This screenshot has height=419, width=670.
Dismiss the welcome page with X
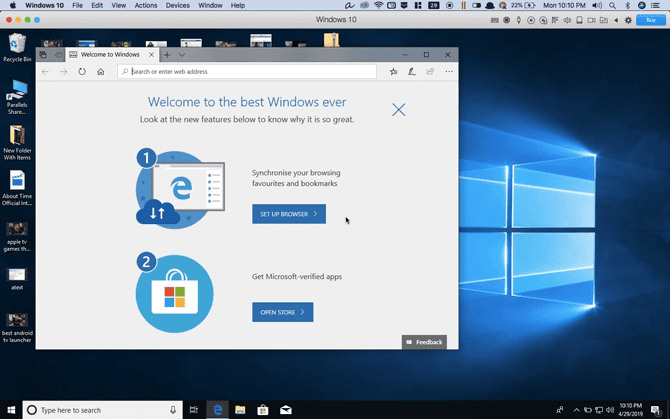coord(399,109)
